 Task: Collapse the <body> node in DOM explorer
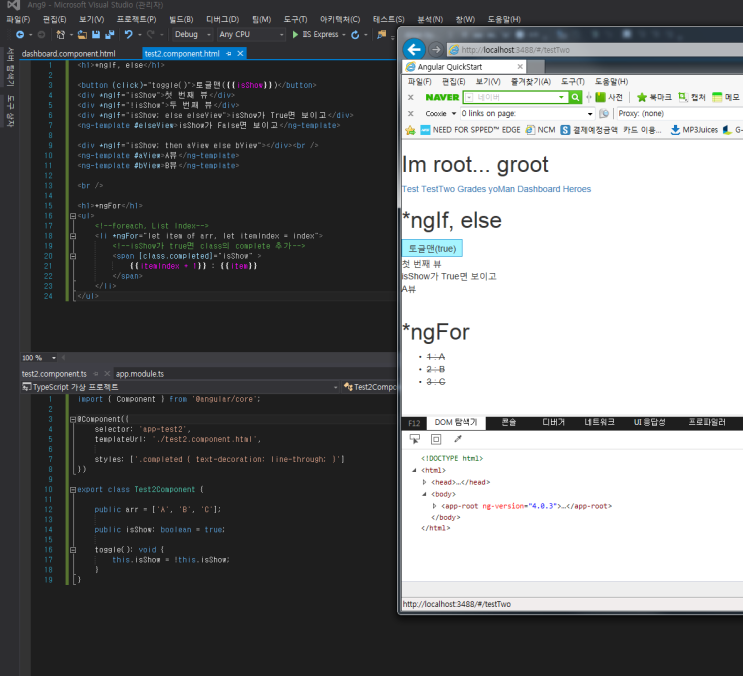[x=424, y=494]
